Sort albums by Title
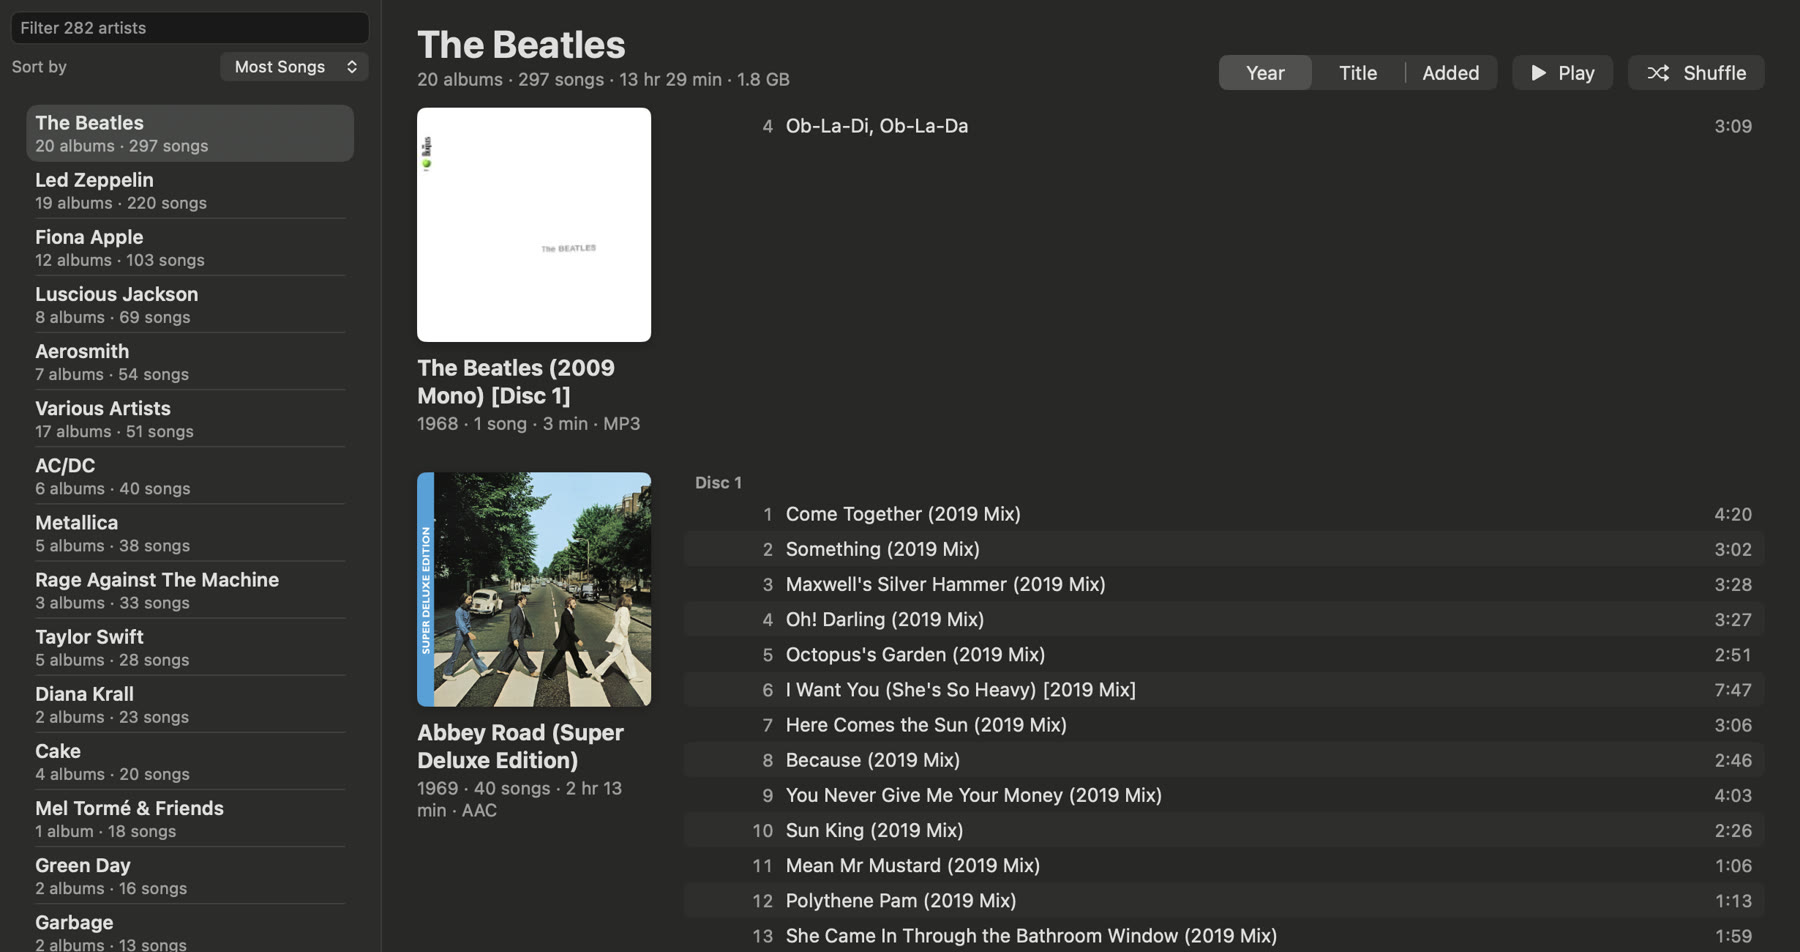This screenshot has width=1800, height=952. 1357,73
